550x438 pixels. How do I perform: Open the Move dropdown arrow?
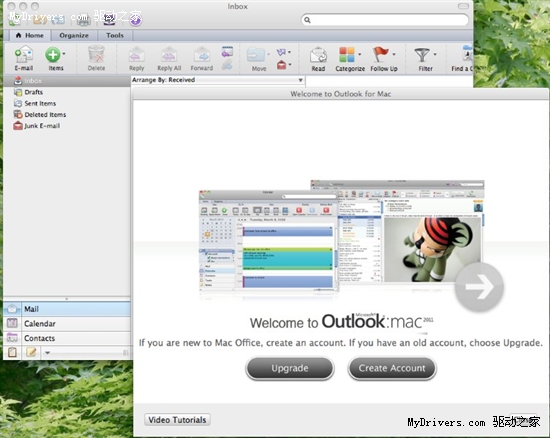(269, 54)
